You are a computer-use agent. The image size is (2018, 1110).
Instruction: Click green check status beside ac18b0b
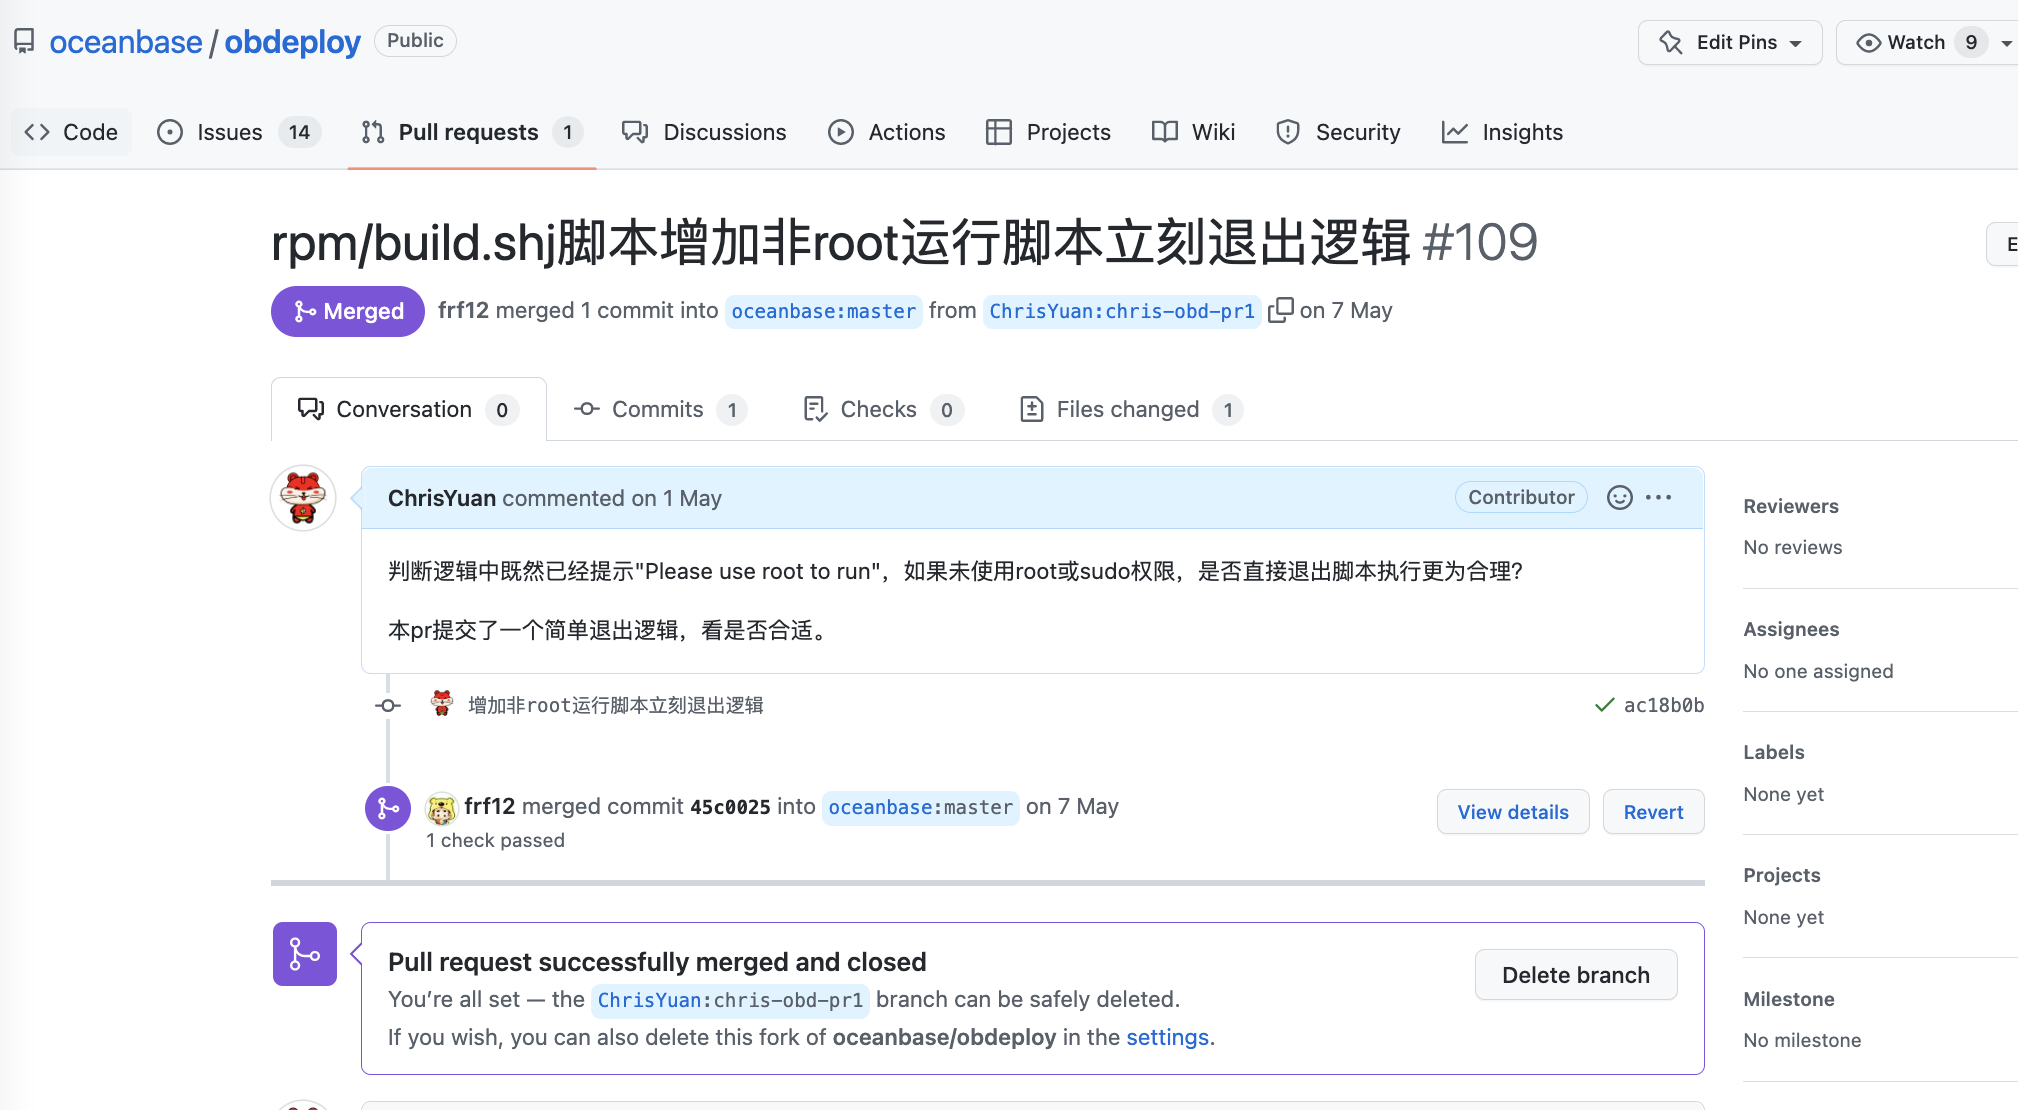click(x=1604, y=705)
